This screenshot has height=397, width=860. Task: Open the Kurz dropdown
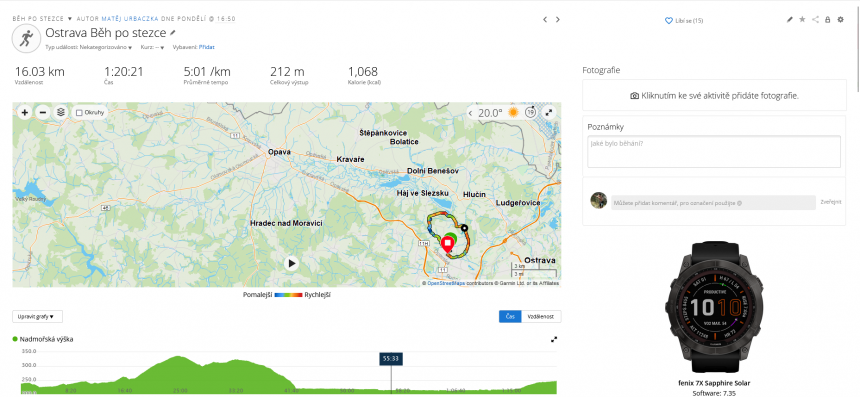[152, 48]
